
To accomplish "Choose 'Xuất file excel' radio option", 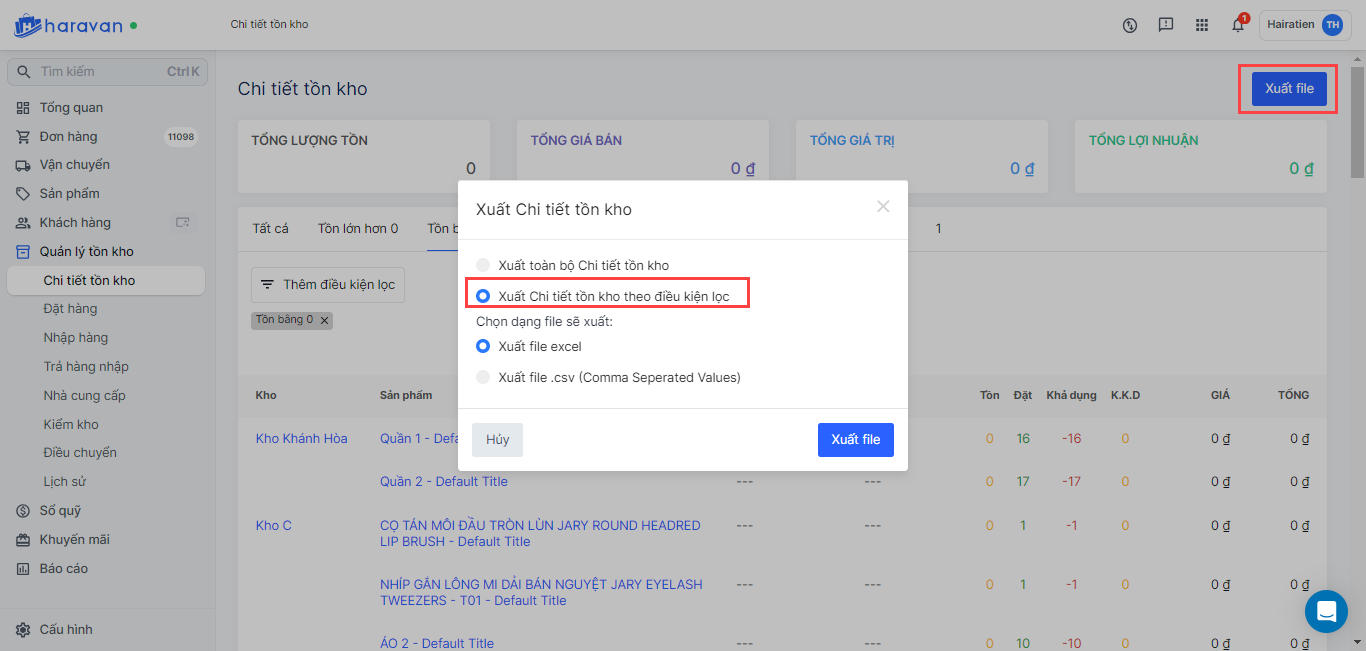I will click(x=483, y=346).
